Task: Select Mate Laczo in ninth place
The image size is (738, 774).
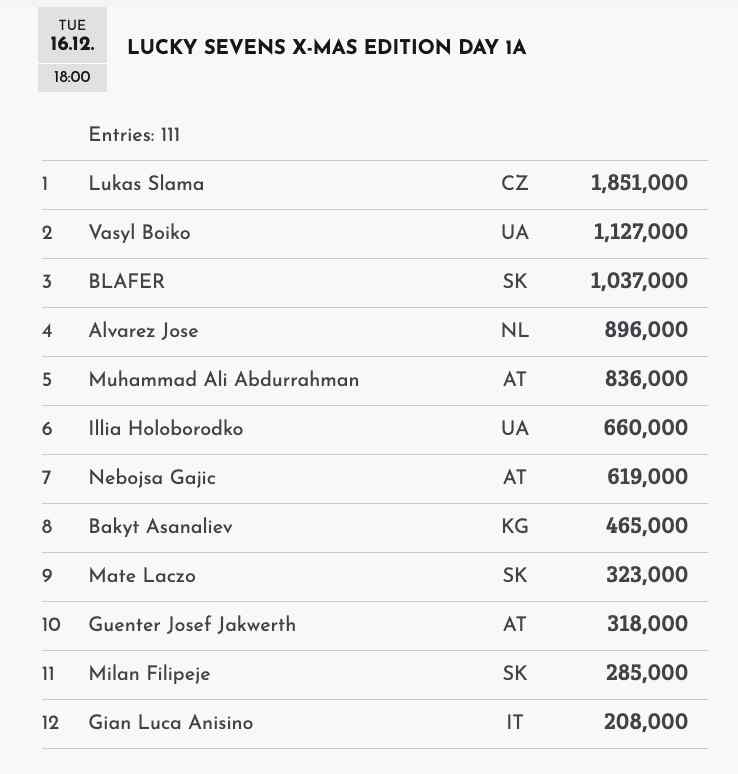Action: [x=142, y=576]
